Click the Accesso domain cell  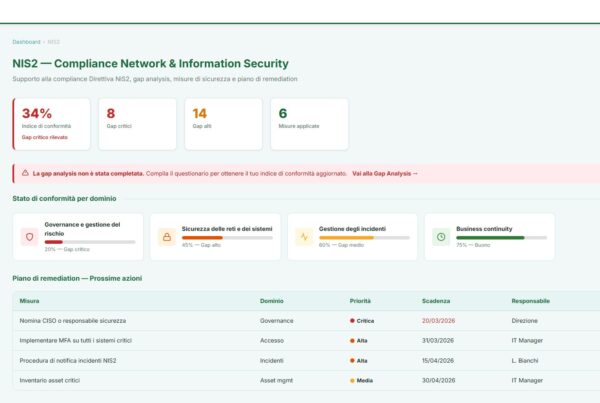[x=272, y=341]
